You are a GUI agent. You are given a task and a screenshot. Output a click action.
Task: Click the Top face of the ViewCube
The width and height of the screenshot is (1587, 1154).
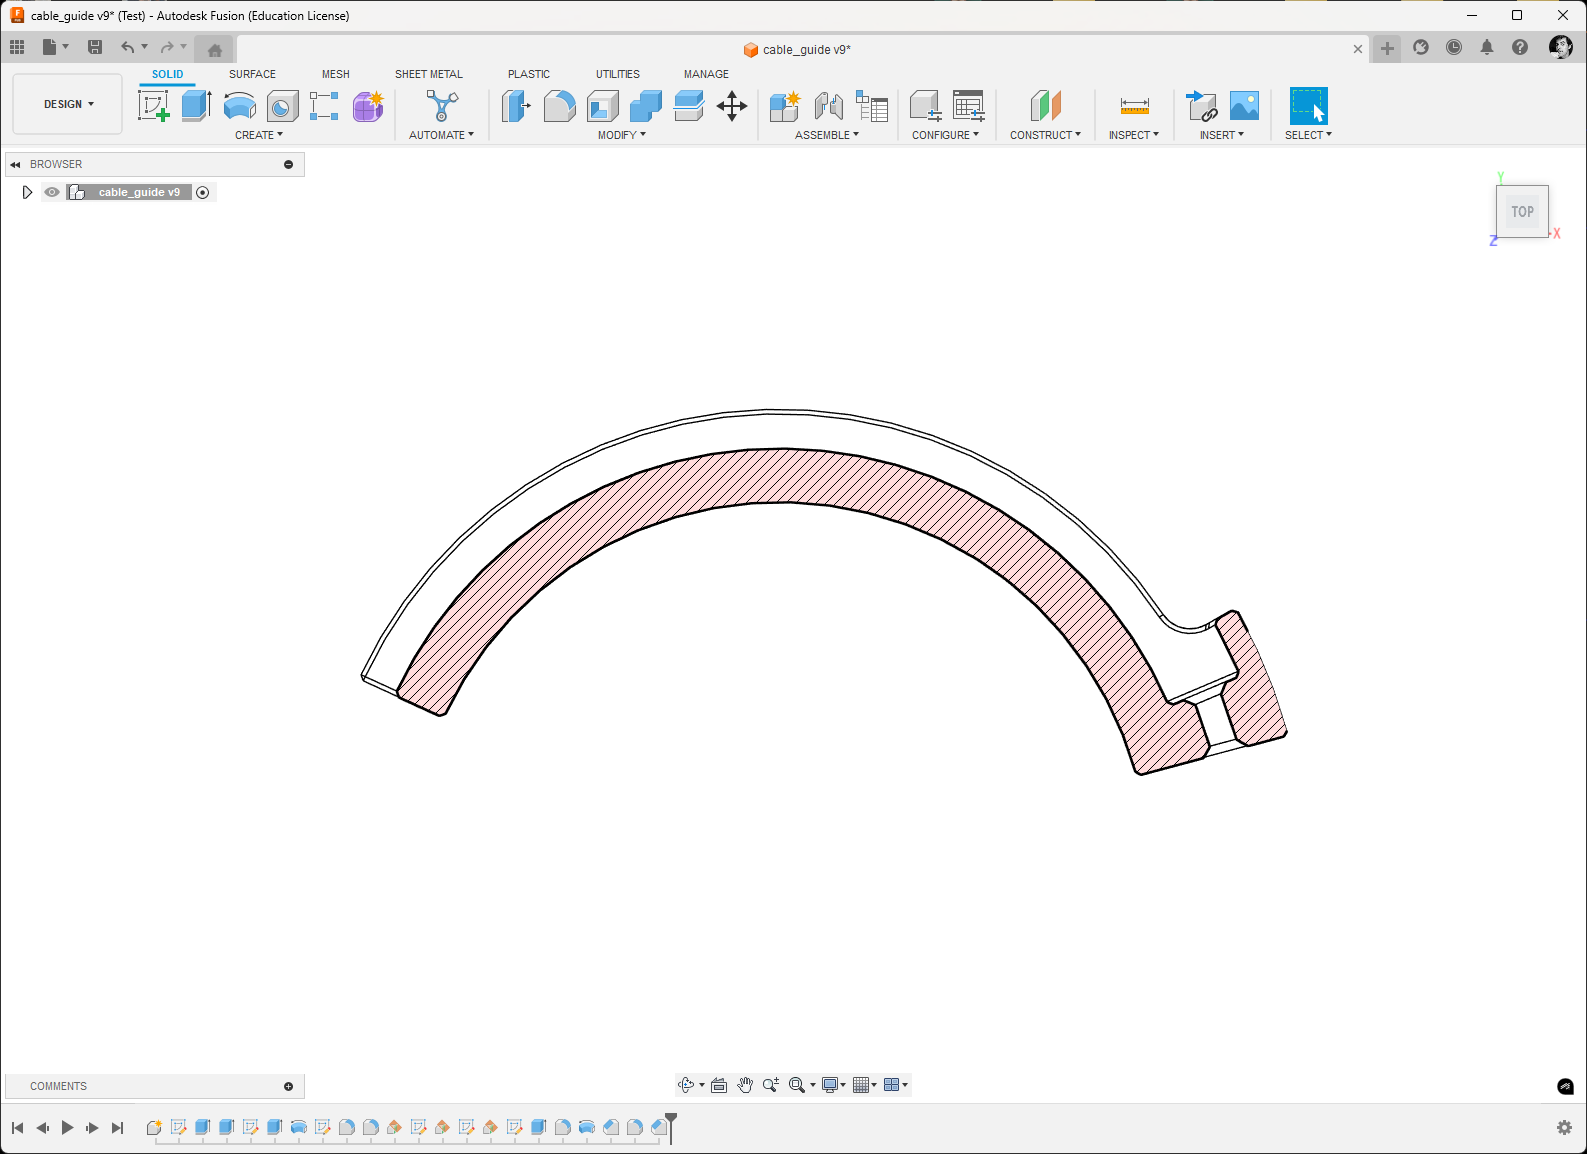[x=1522, y=211]
